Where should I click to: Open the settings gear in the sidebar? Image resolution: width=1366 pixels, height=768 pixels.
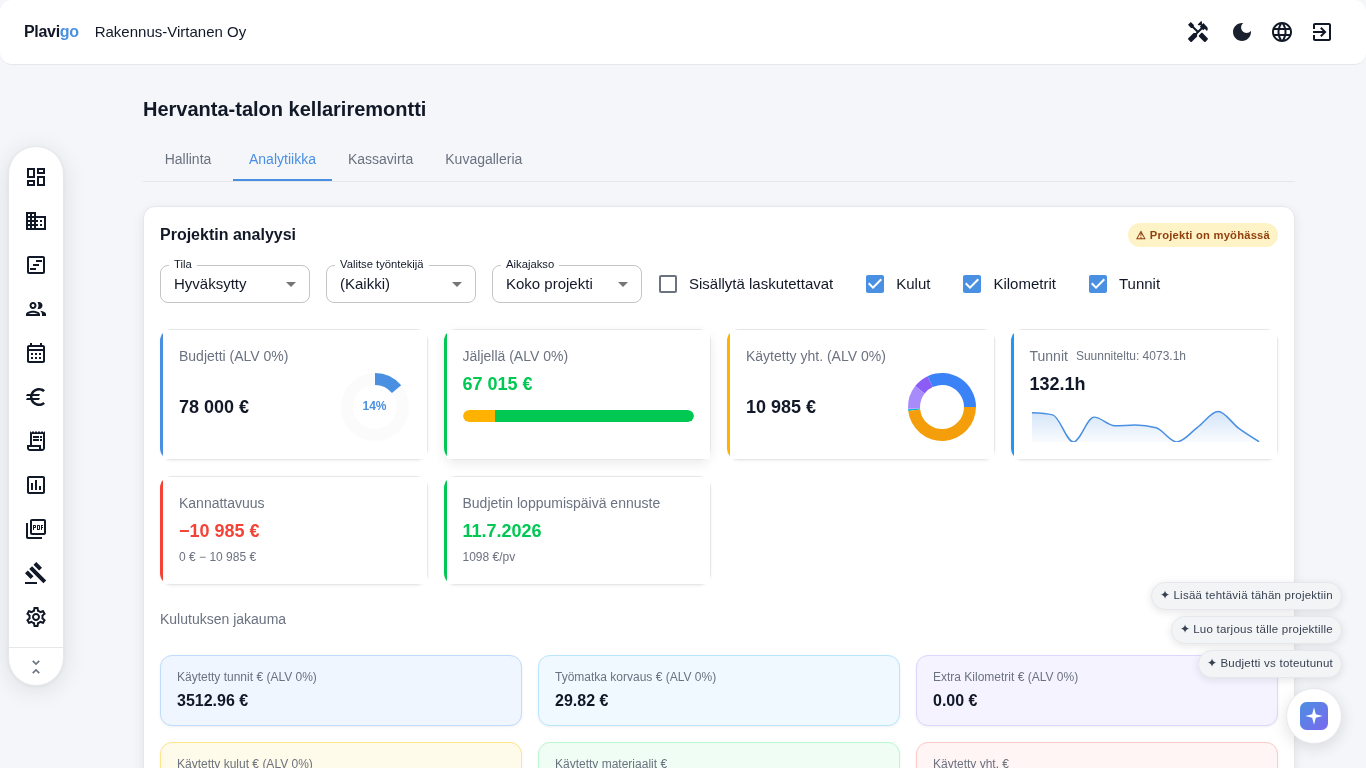(x=36, y=617)
